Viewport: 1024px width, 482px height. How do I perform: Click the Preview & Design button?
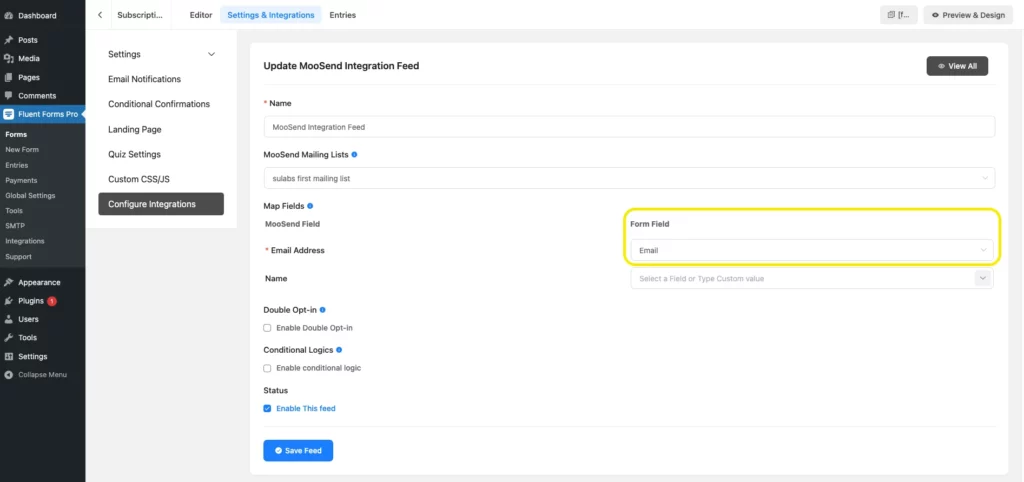968,15
